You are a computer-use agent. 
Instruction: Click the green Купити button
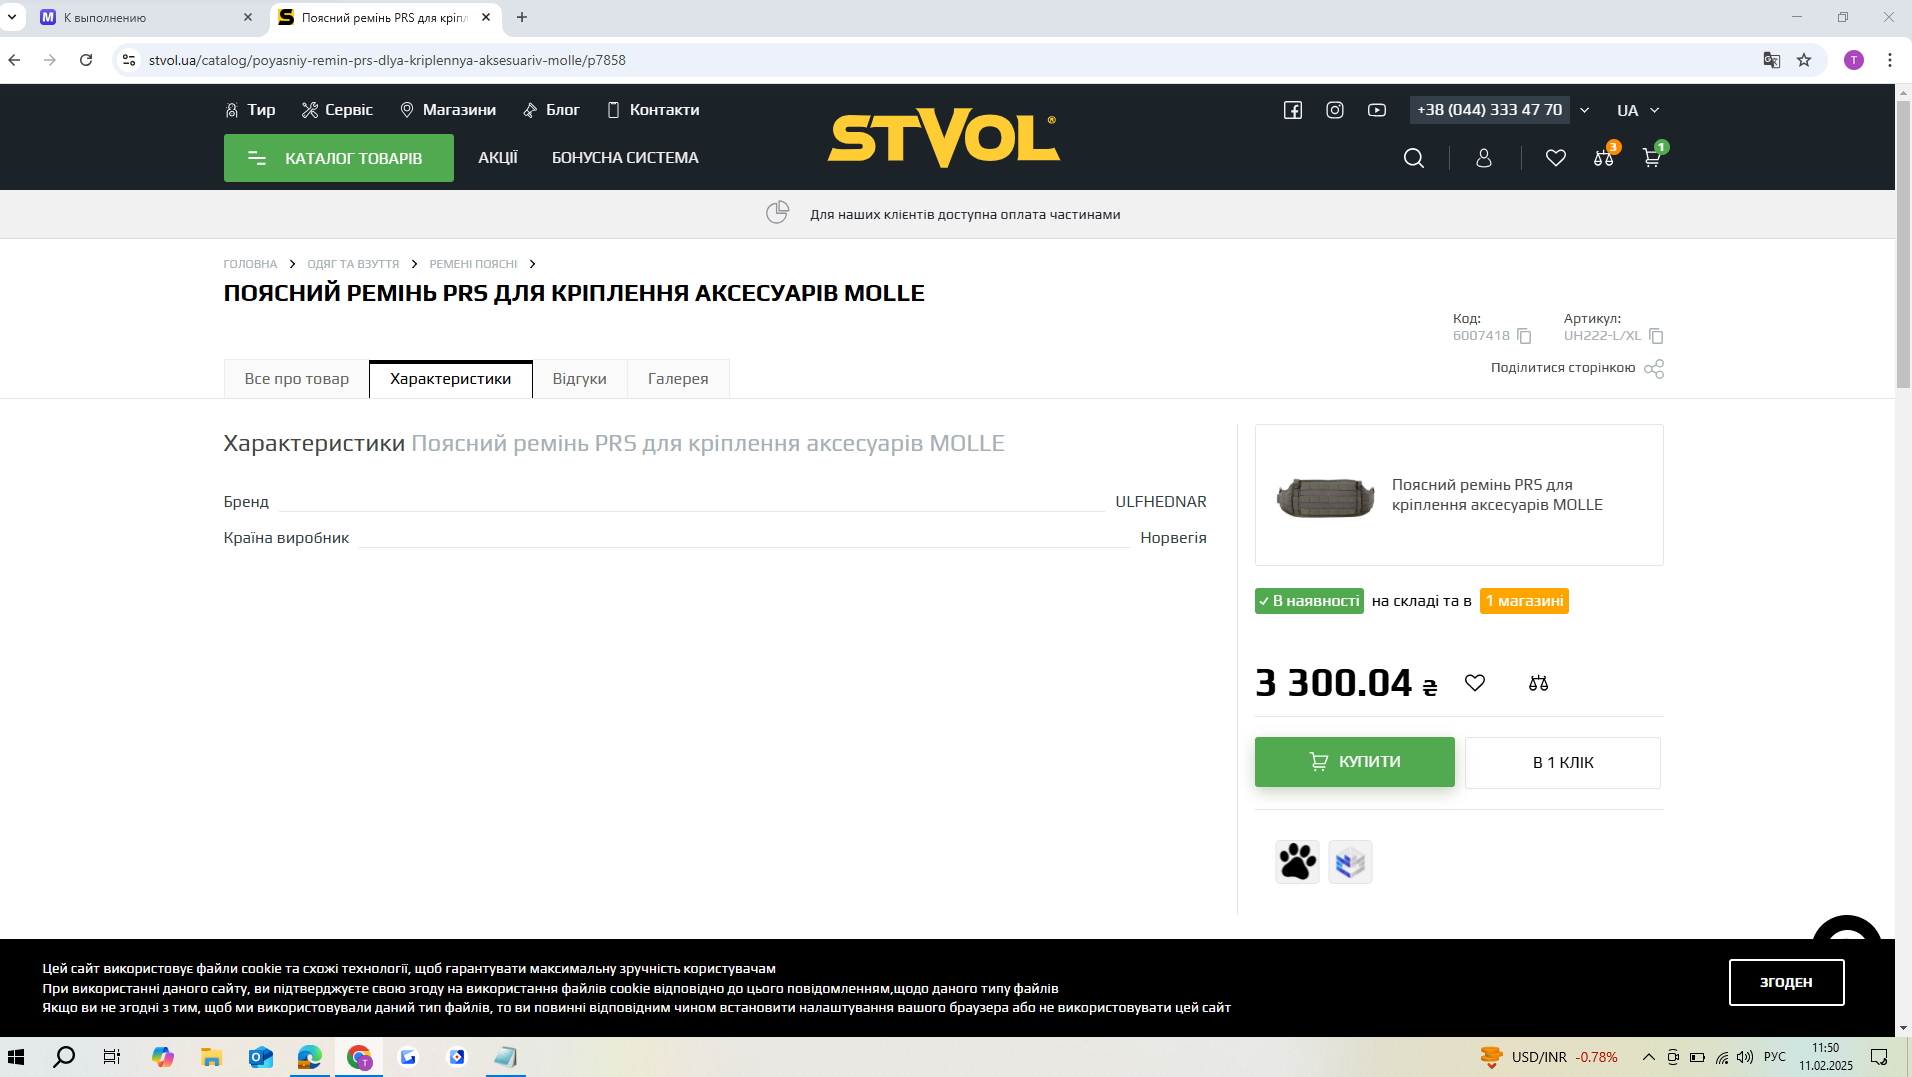[x=1355, y=762]
